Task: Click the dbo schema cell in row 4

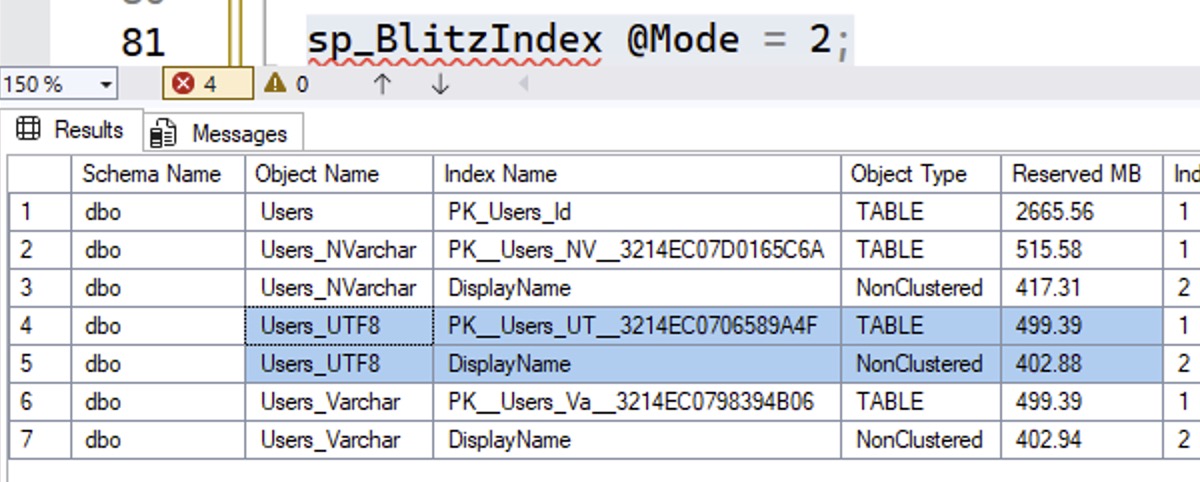Action: (x=158, y=326)
